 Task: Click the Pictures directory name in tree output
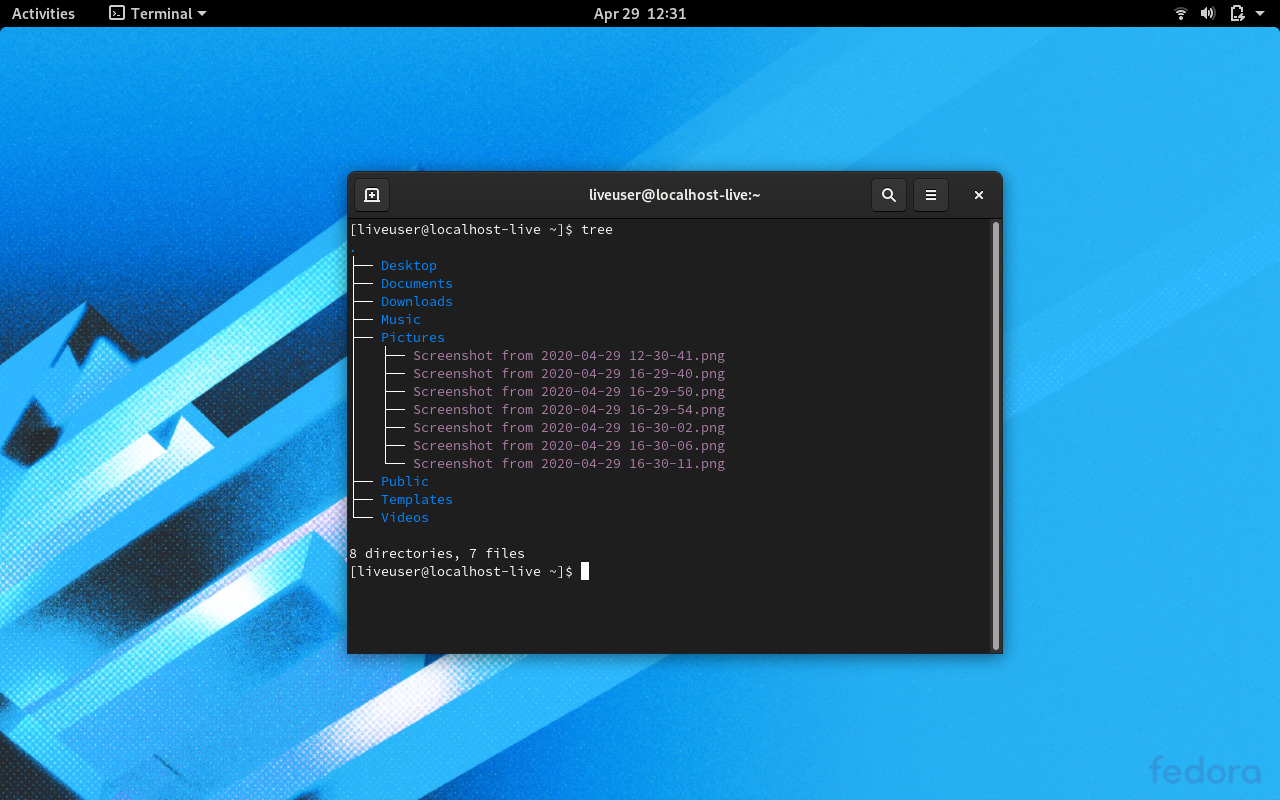pyautogui.click(x=412, y=337)
